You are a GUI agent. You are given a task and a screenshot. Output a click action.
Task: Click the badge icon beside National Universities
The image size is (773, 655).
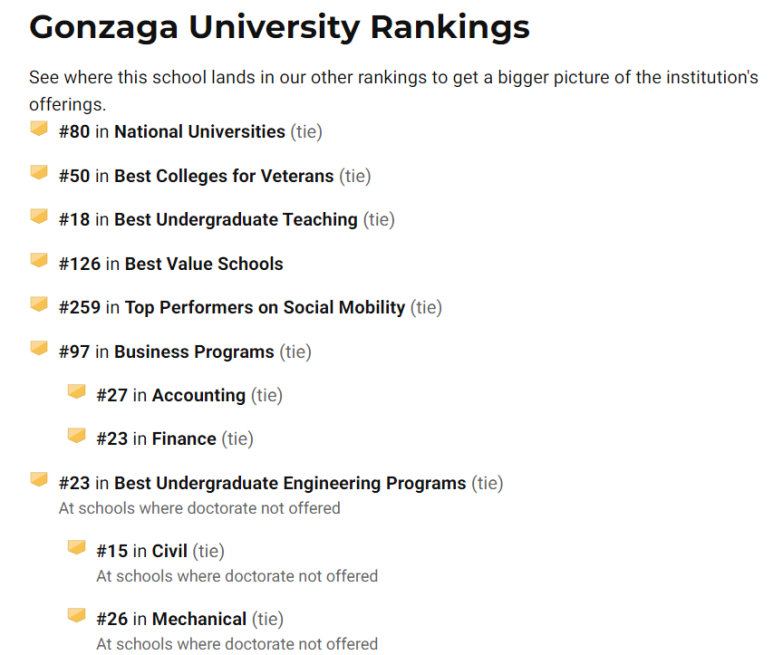(x=38, y=128)
